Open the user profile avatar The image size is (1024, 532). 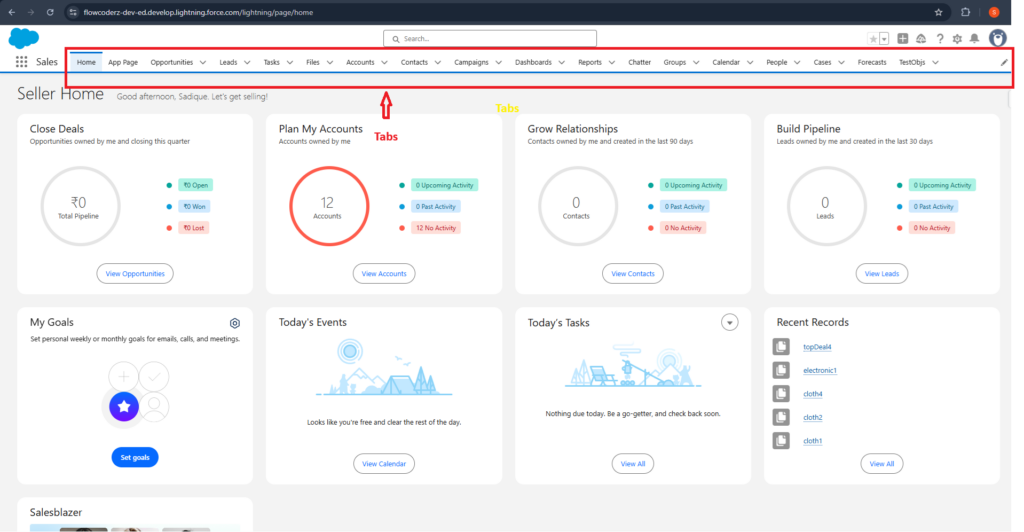(x=997, y=38)
